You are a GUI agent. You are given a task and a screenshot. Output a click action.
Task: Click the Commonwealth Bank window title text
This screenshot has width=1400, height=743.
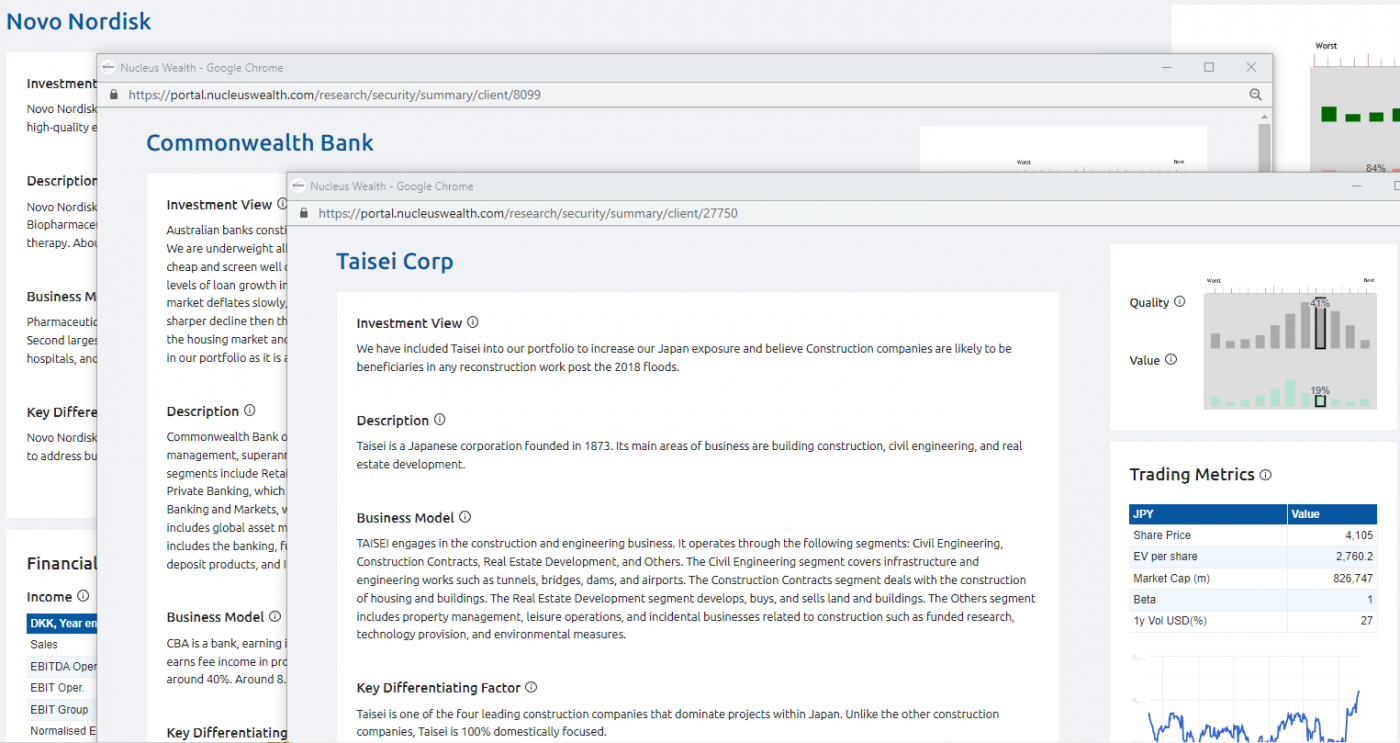tap(202, 68)
